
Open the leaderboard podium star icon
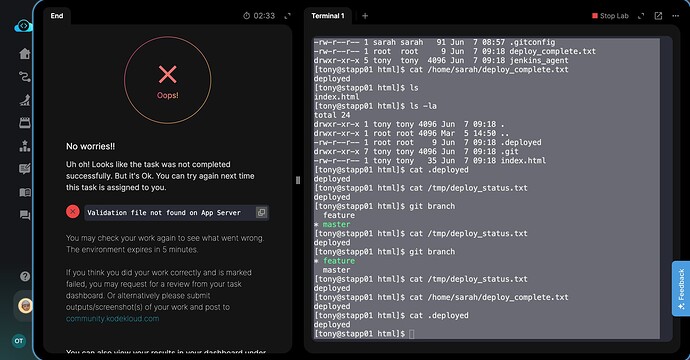tap(25, 146)
